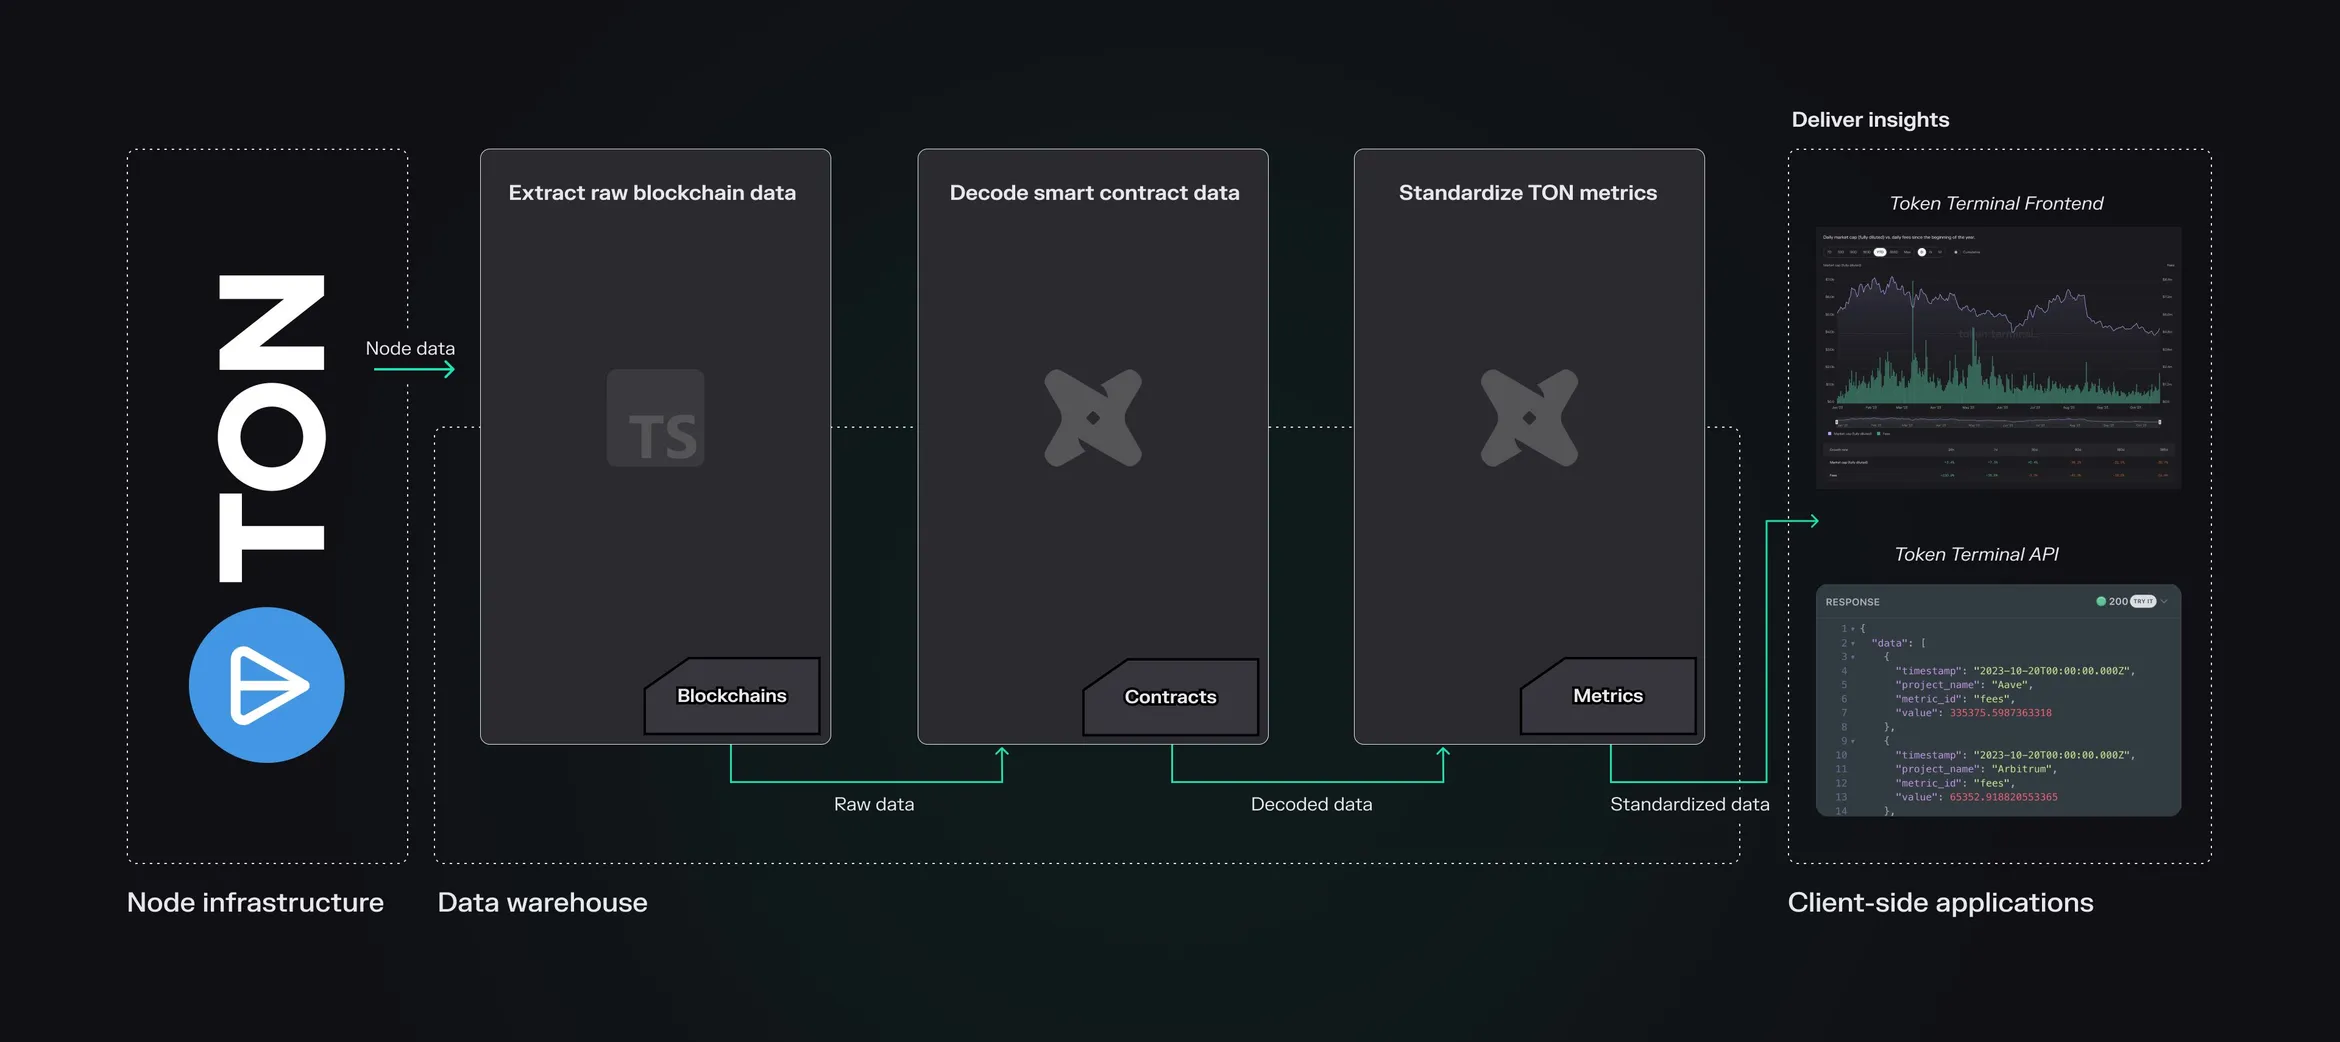Click the green 200 status dot
Screen dimensions: 2340x1042
point(2101,601)
